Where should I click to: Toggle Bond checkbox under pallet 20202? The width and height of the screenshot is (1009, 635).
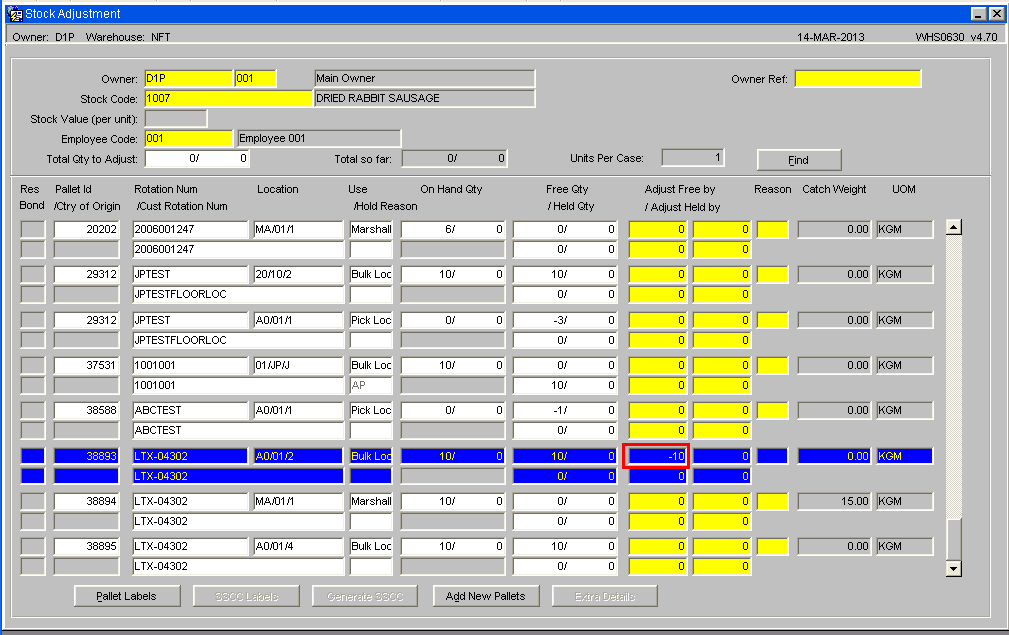(33, 249)
